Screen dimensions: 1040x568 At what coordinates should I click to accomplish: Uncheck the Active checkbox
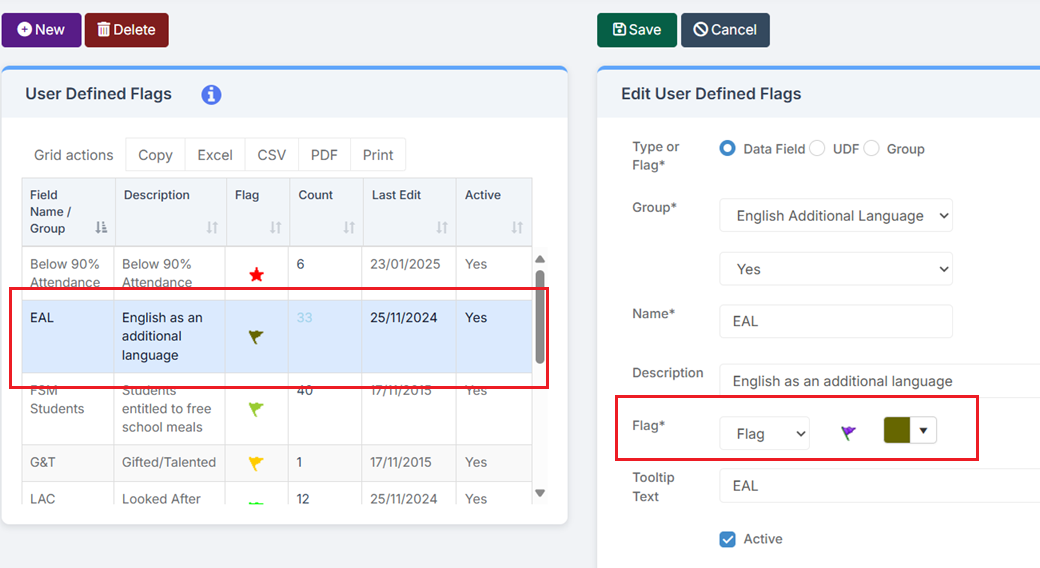point(727,540)
